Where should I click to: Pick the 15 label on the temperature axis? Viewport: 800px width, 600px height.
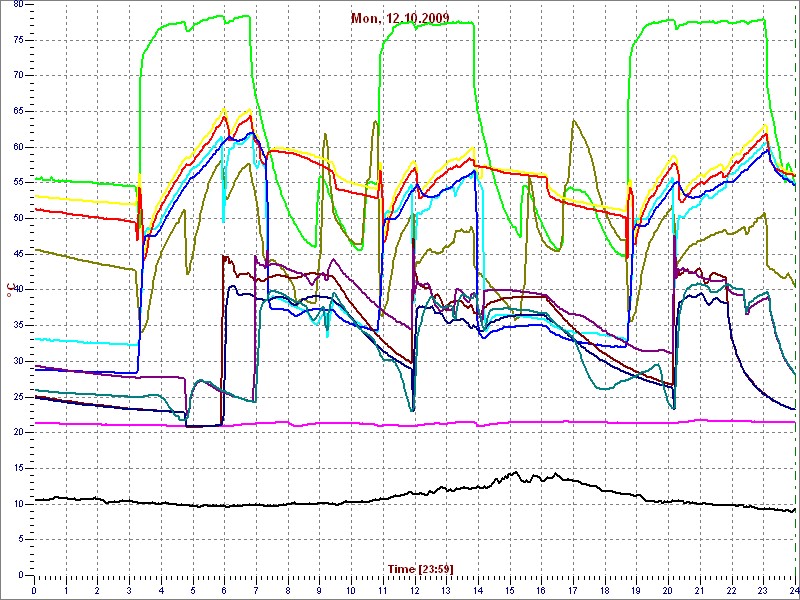(x=18, y=468)
